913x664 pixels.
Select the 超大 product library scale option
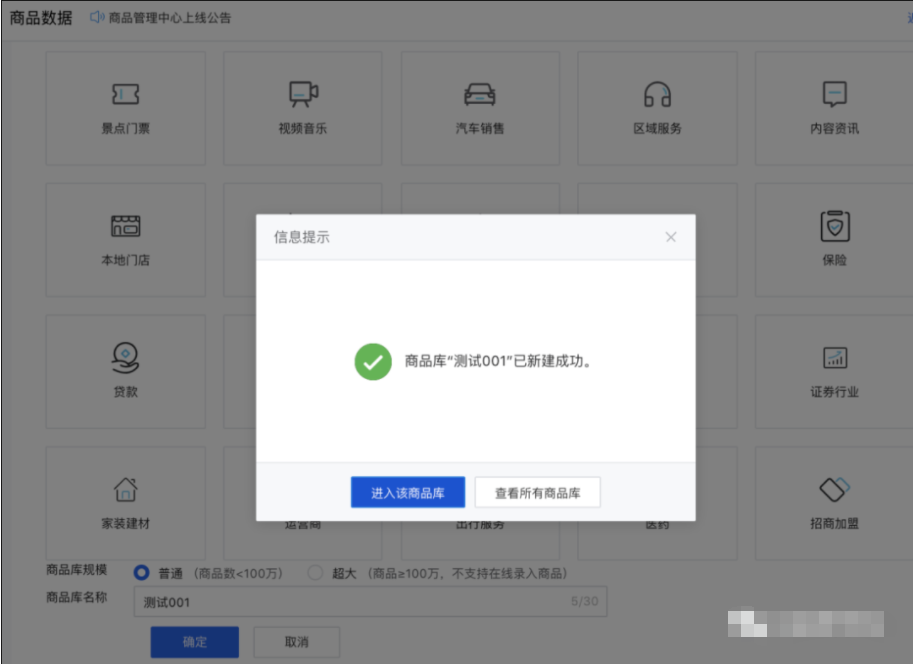(x=313, y=573)
